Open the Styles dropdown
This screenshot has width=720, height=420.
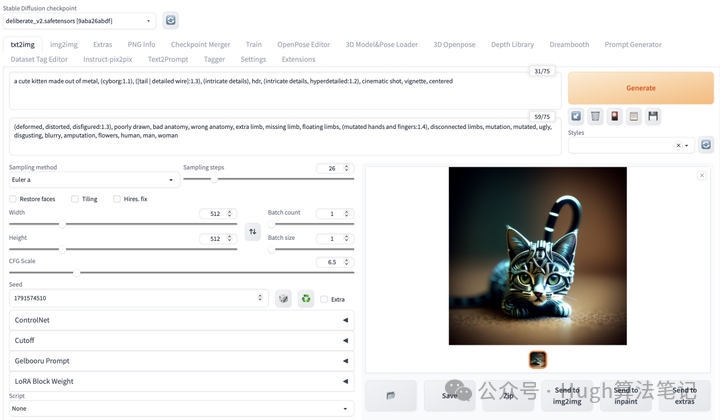[x=631, y=146]
